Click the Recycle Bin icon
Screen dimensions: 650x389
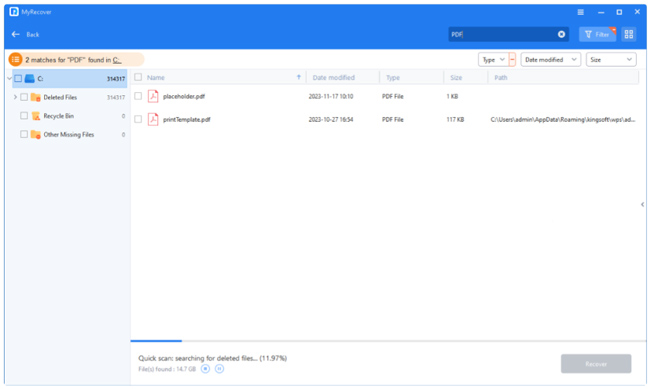pos(36,116)
